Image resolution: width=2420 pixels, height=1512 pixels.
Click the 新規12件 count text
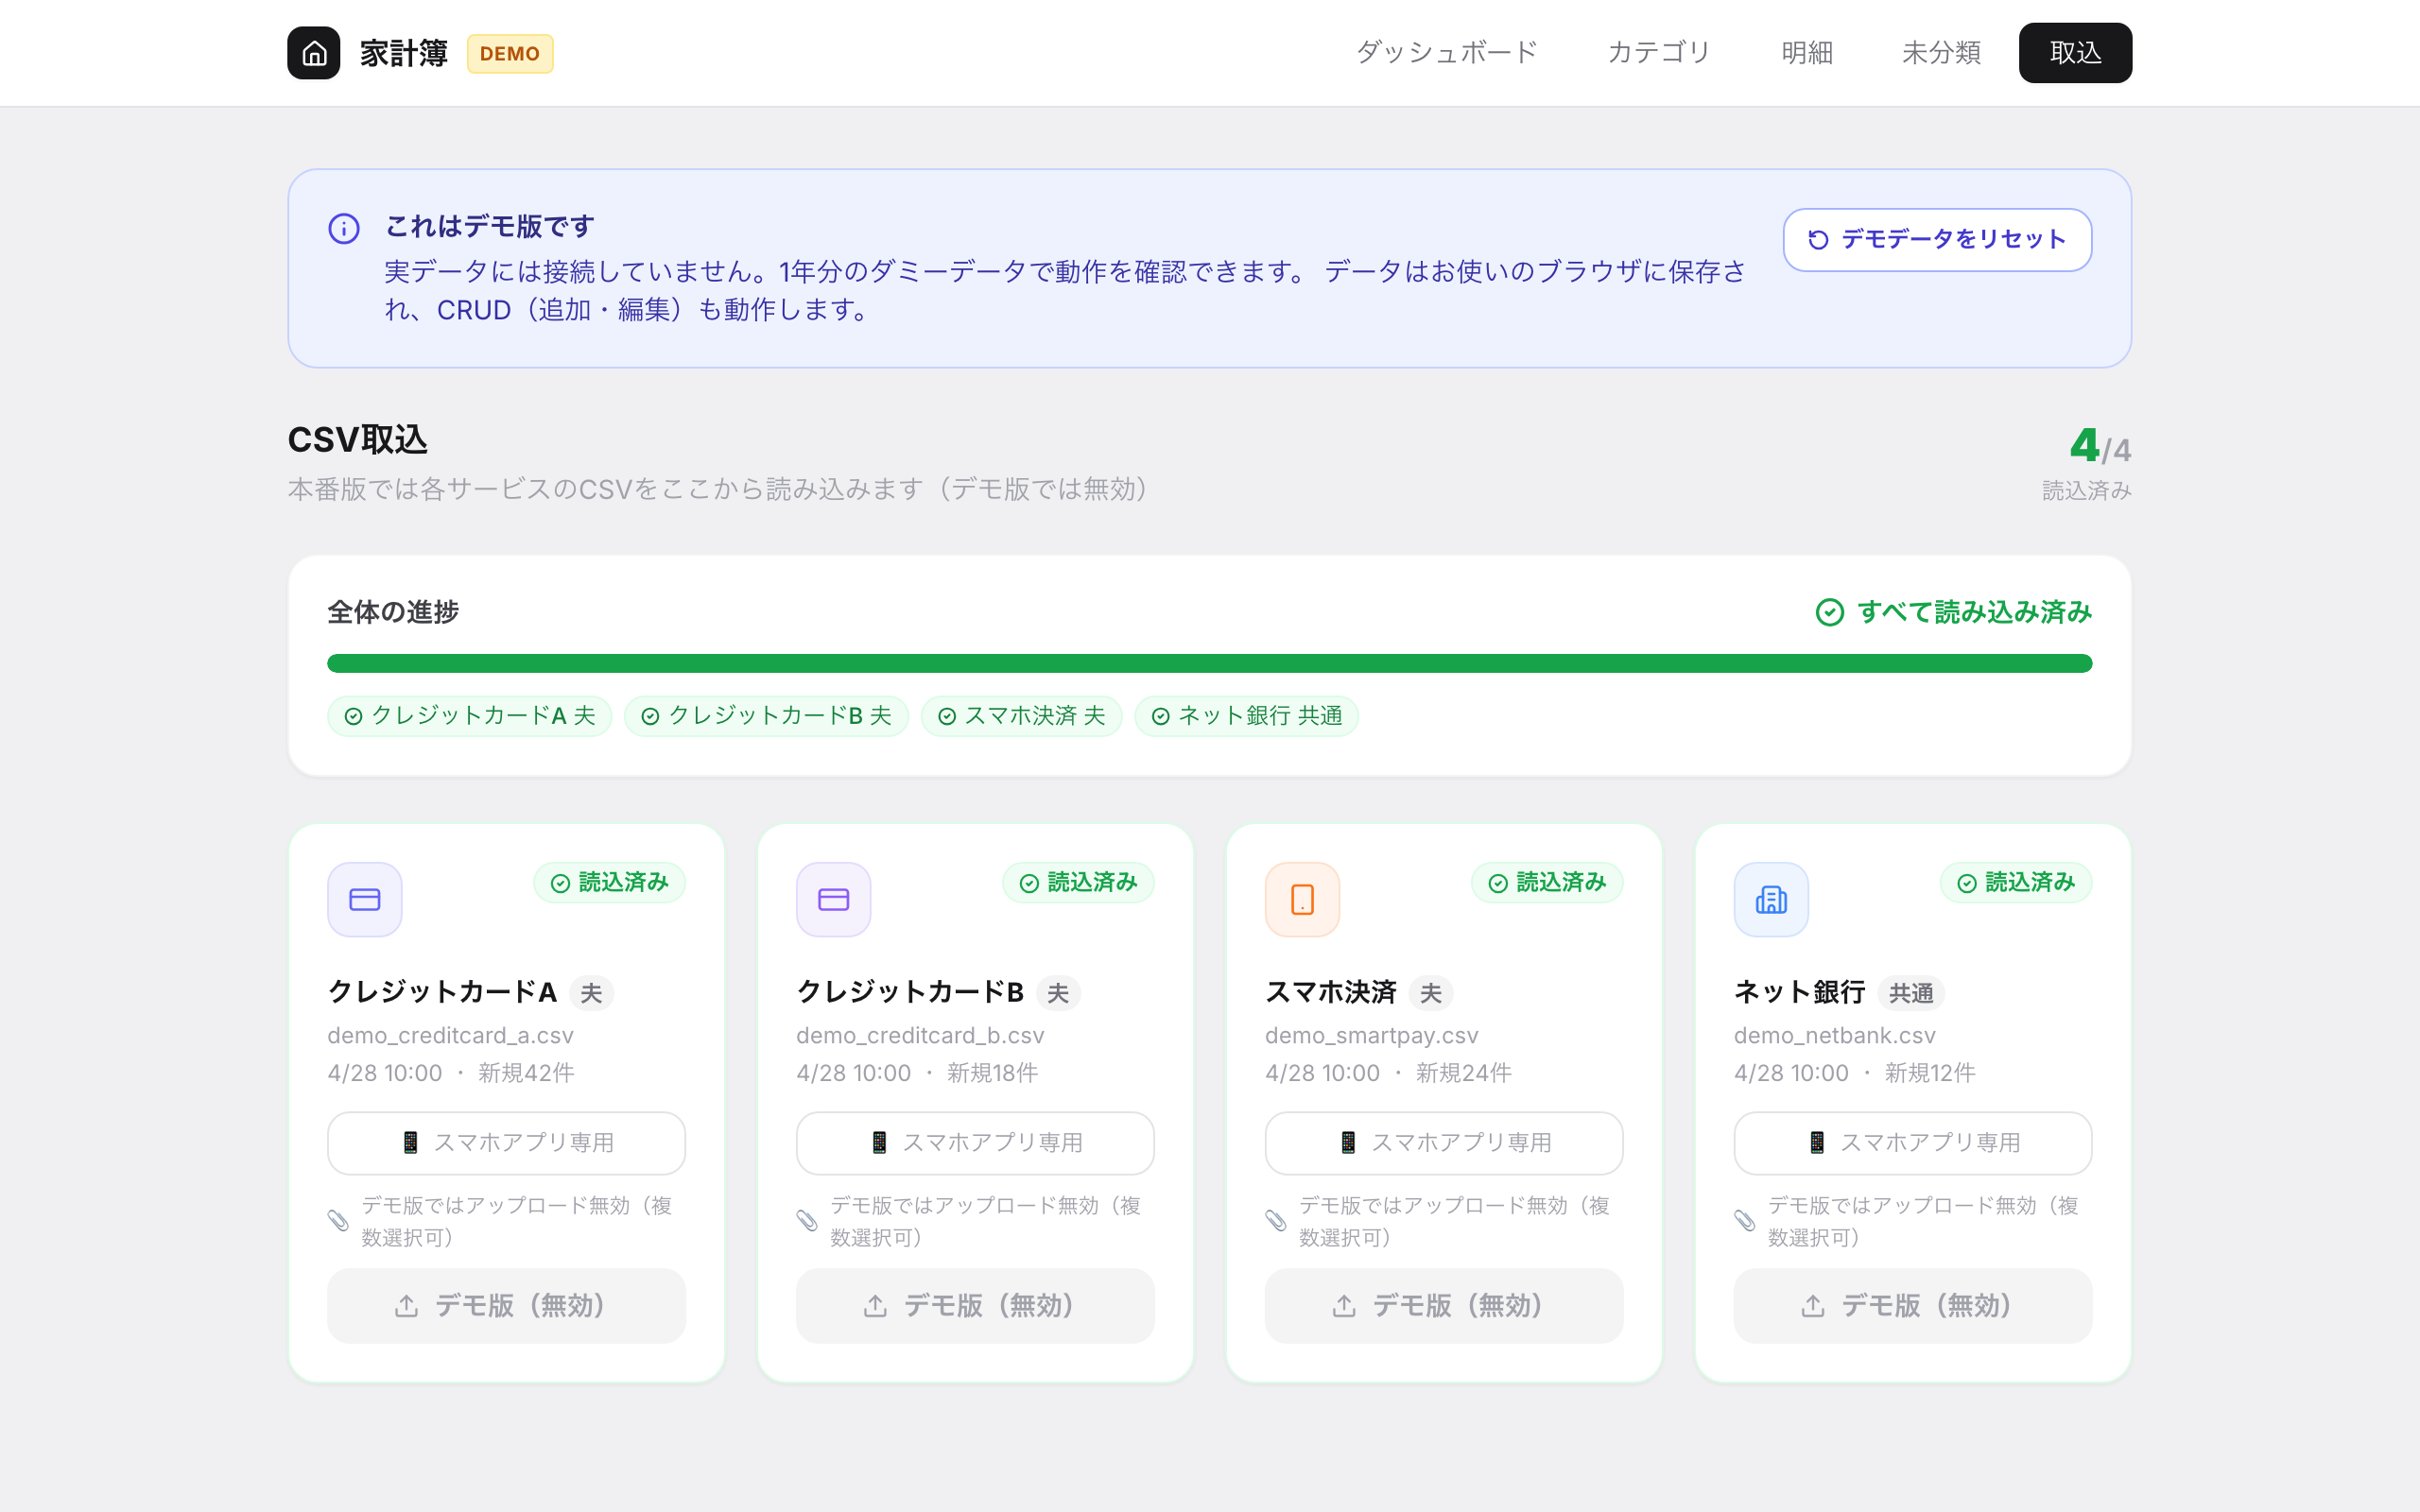(1930, 1073)
